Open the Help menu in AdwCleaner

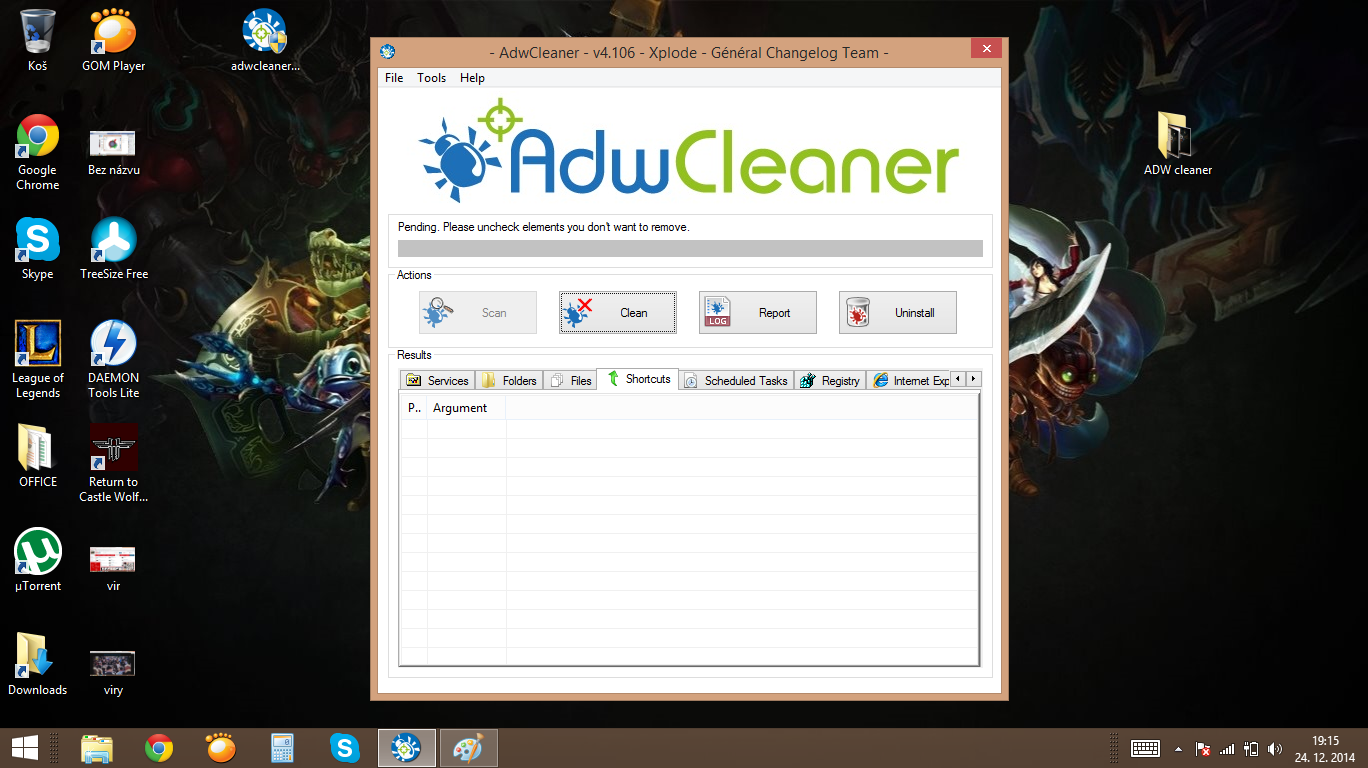pyautogui.click(x=472, y=77)
